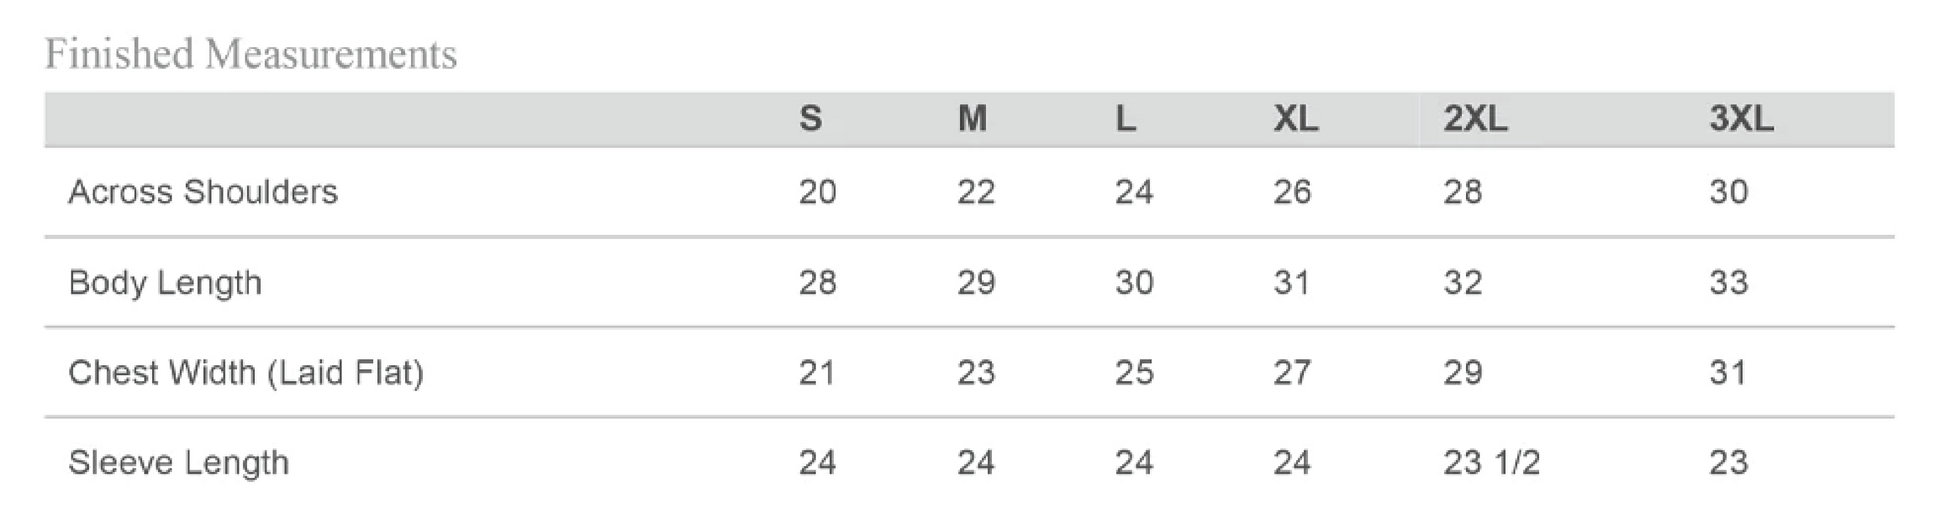
Task: Click Body Length value 33 for 3XL
Action: (x=1728, y=283)
